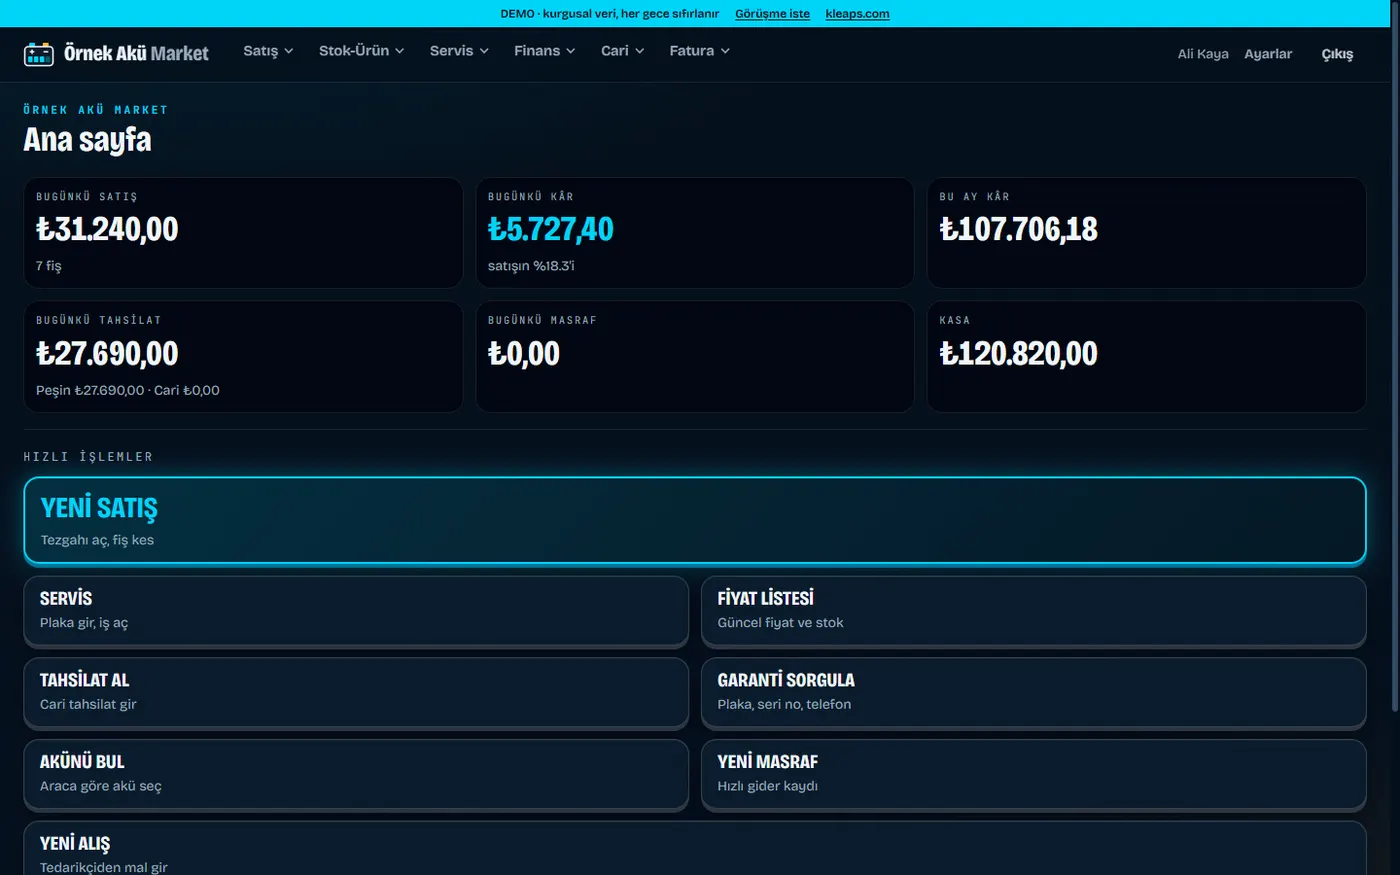This screenshot has width=1400, height=875.
Task: Open the Stok-Ürün dropdown menu
Action: click(361, 51)
